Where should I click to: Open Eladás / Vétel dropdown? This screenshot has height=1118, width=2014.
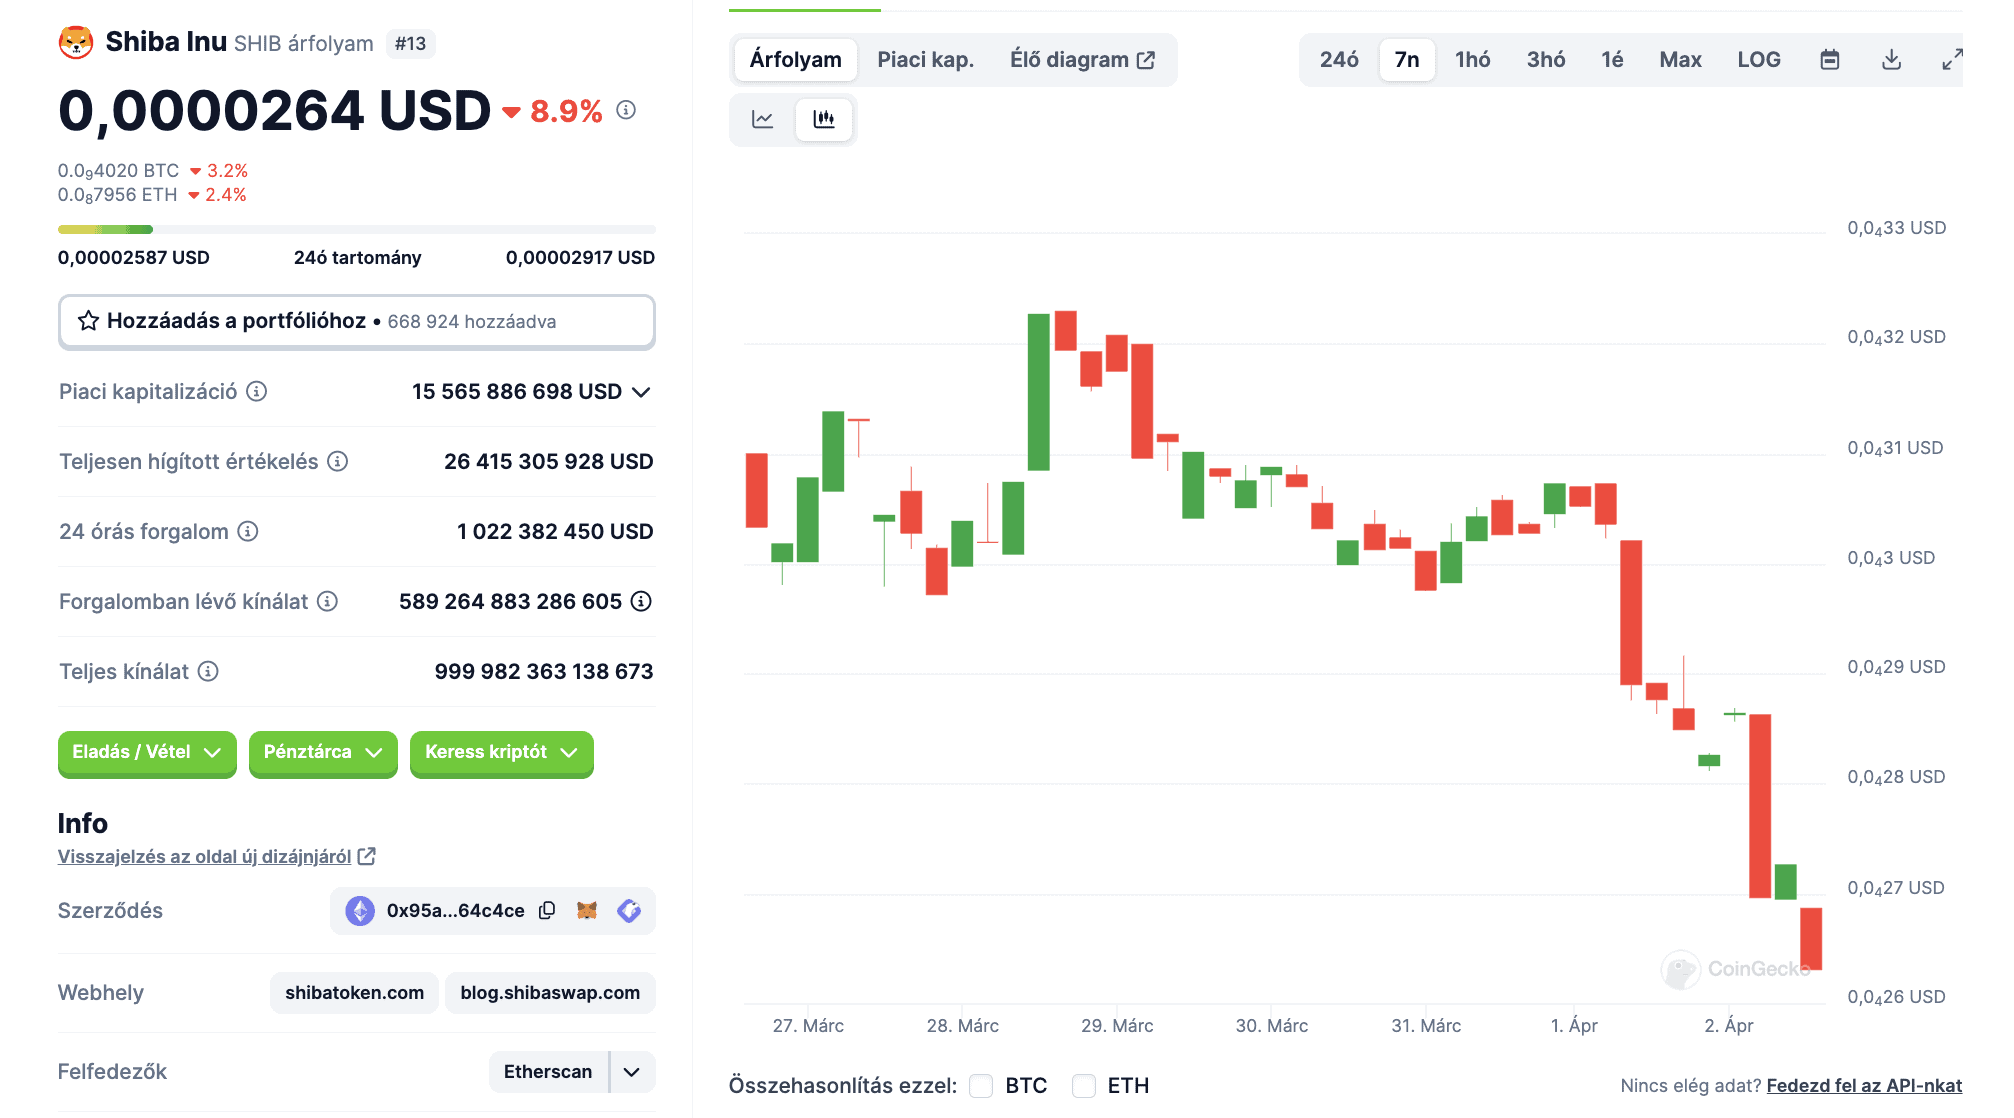[x=147, y=752]
